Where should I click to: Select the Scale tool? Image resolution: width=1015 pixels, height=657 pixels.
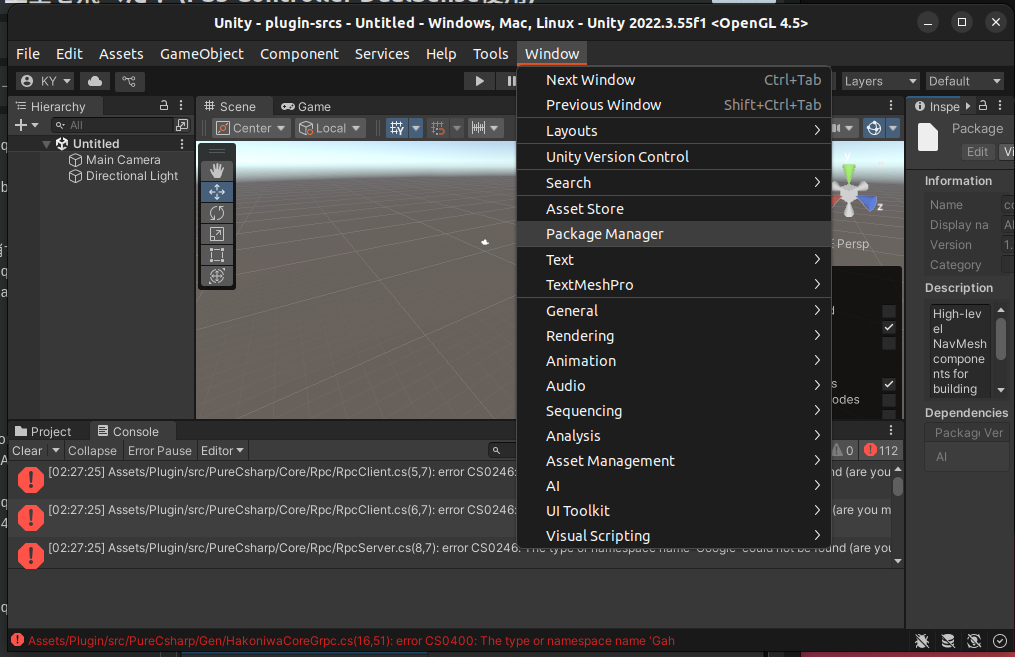click(x=217, y=234)
